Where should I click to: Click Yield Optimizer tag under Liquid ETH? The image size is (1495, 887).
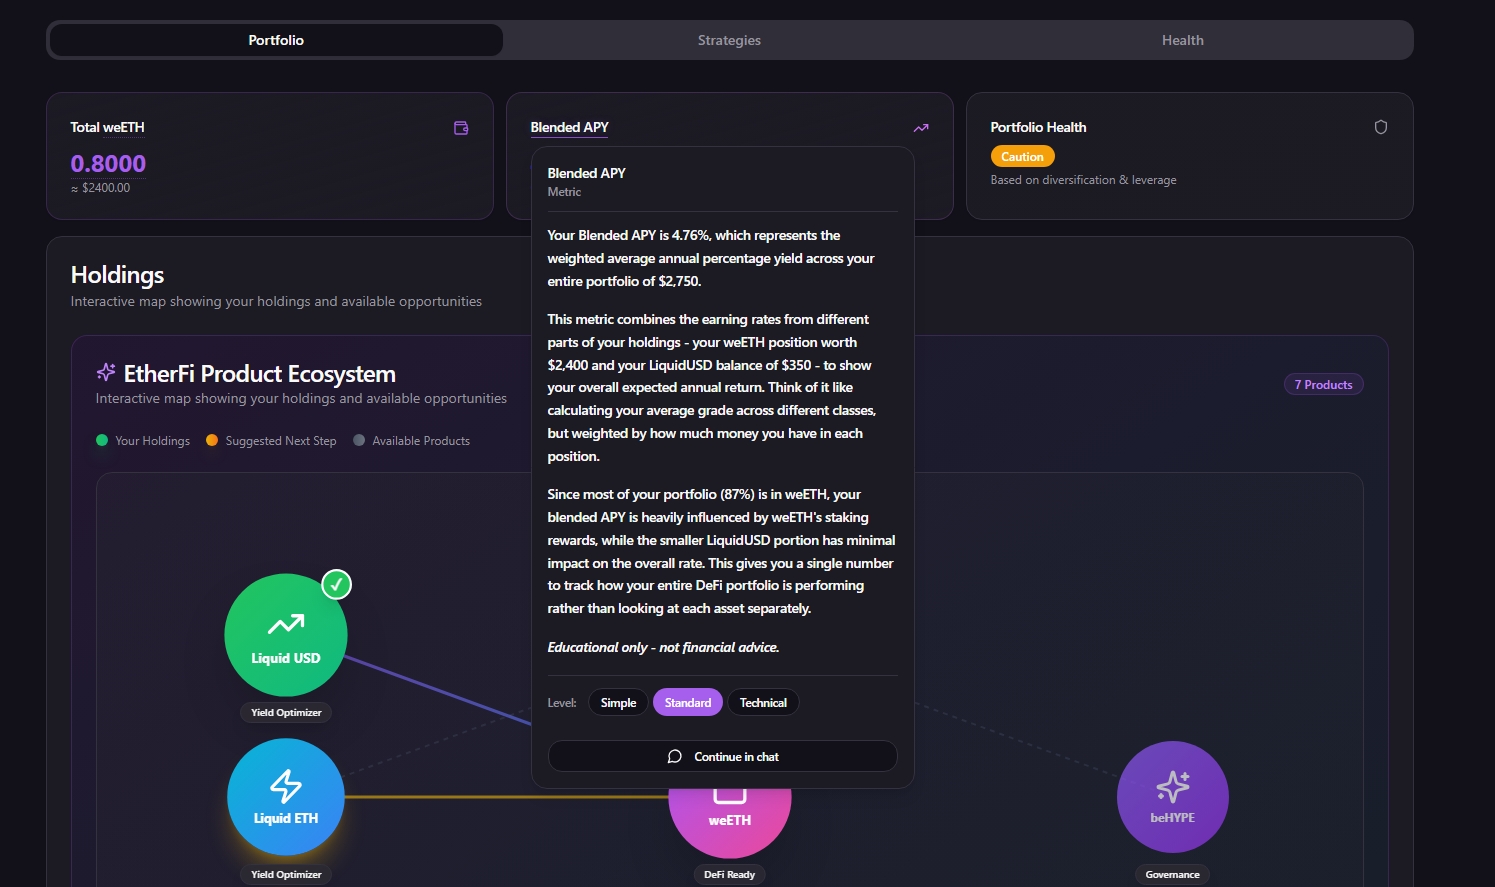tap(286, 875)
